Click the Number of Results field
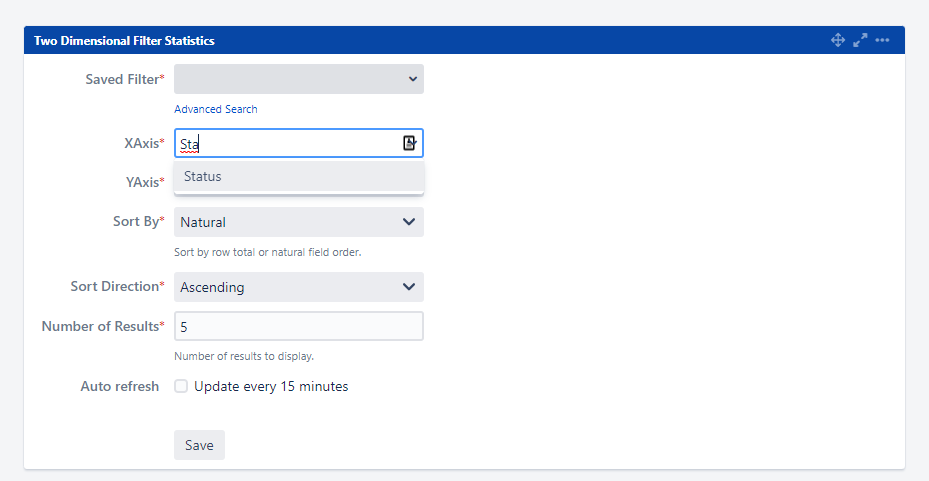The width and height of the screenshot is (929, 481). pos(299,326)
